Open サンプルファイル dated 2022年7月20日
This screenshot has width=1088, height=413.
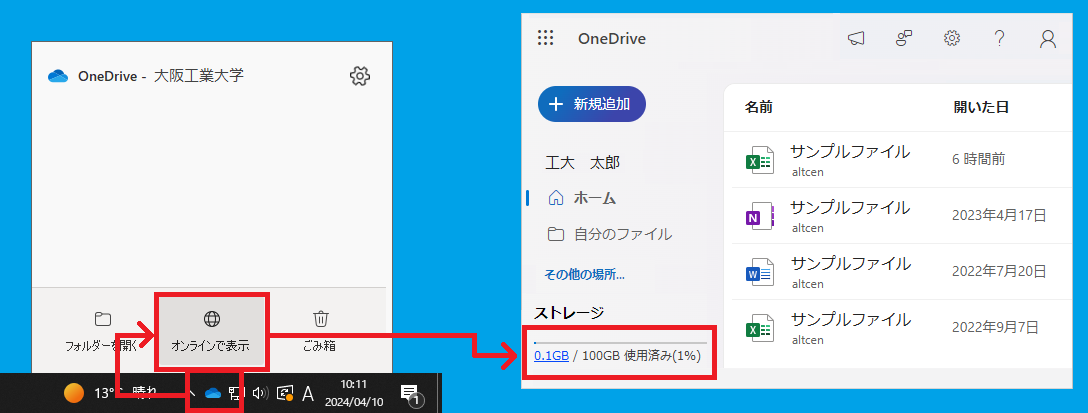pyautogui.click(x=850, y=264)
